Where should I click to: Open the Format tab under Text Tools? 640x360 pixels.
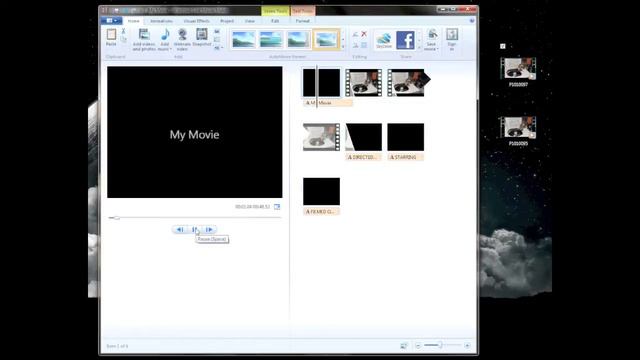(302, 21)
